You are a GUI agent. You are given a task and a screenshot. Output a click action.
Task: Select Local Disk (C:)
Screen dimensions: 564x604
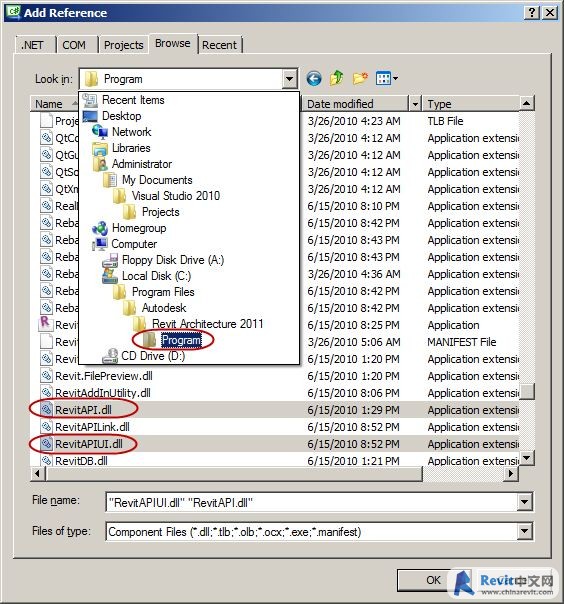(x=156, y=276)
